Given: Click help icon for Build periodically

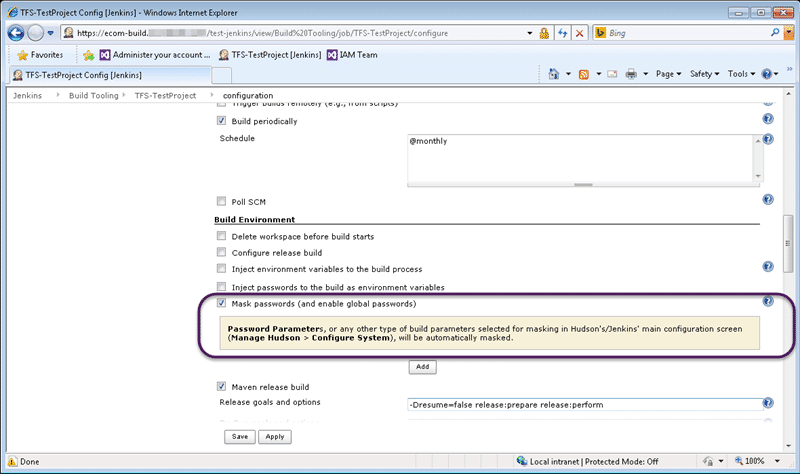Looking at the screenshot, I should [x=768, y=119].
